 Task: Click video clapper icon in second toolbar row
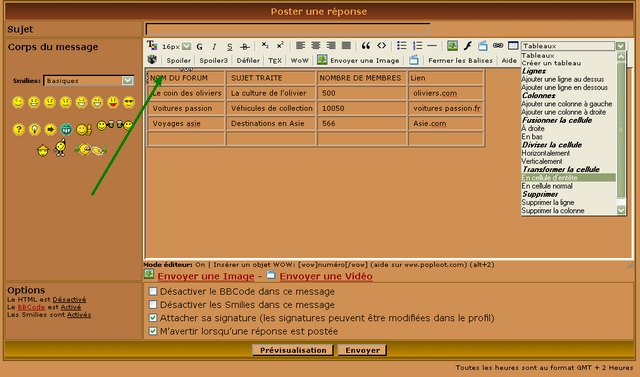413,60
